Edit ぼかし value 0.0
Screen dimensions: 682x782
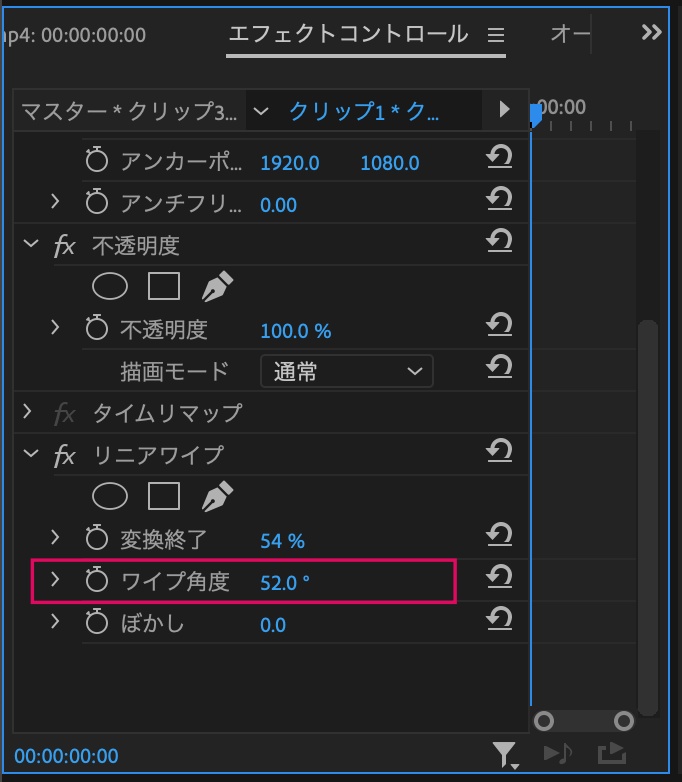point(273,625)
